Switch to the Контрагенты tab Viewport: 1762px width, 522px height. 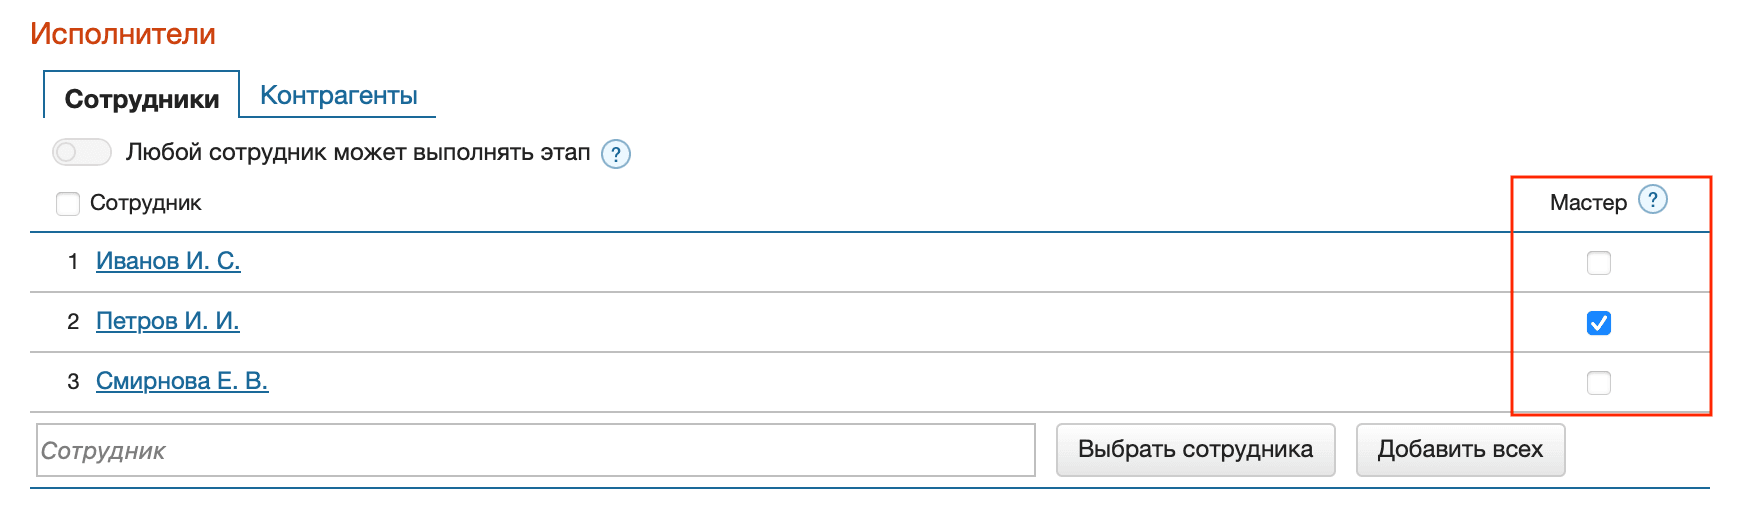click(x=339, y=95)
